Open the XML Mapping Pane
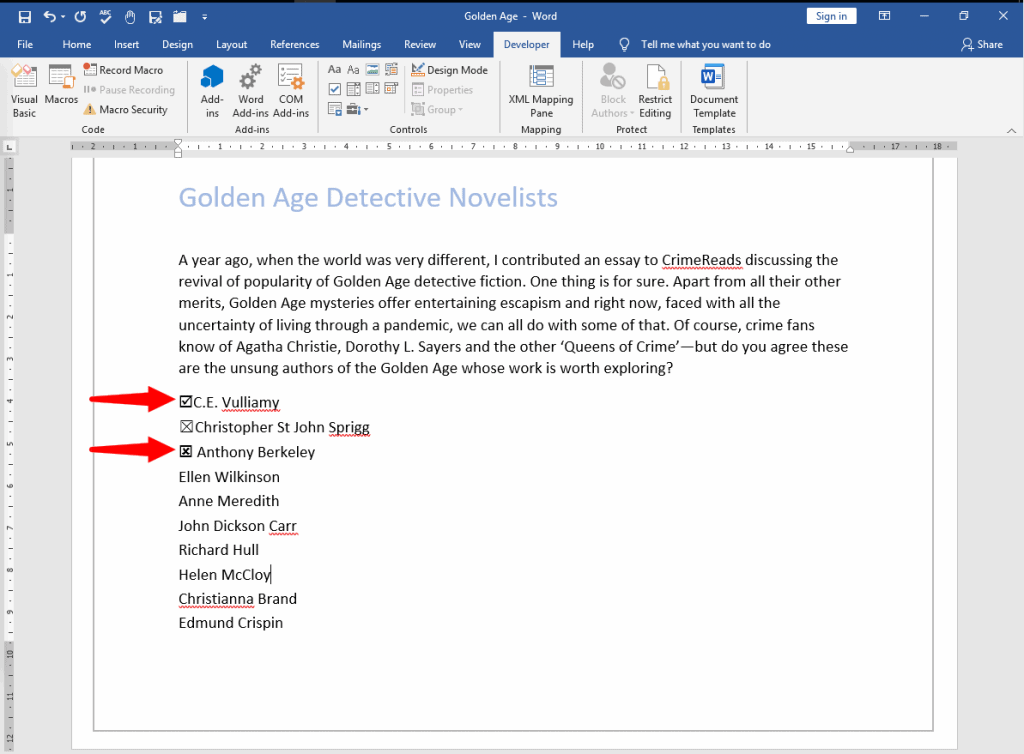The height and width of the screenshot is (754, 1024). pos(541,91)
